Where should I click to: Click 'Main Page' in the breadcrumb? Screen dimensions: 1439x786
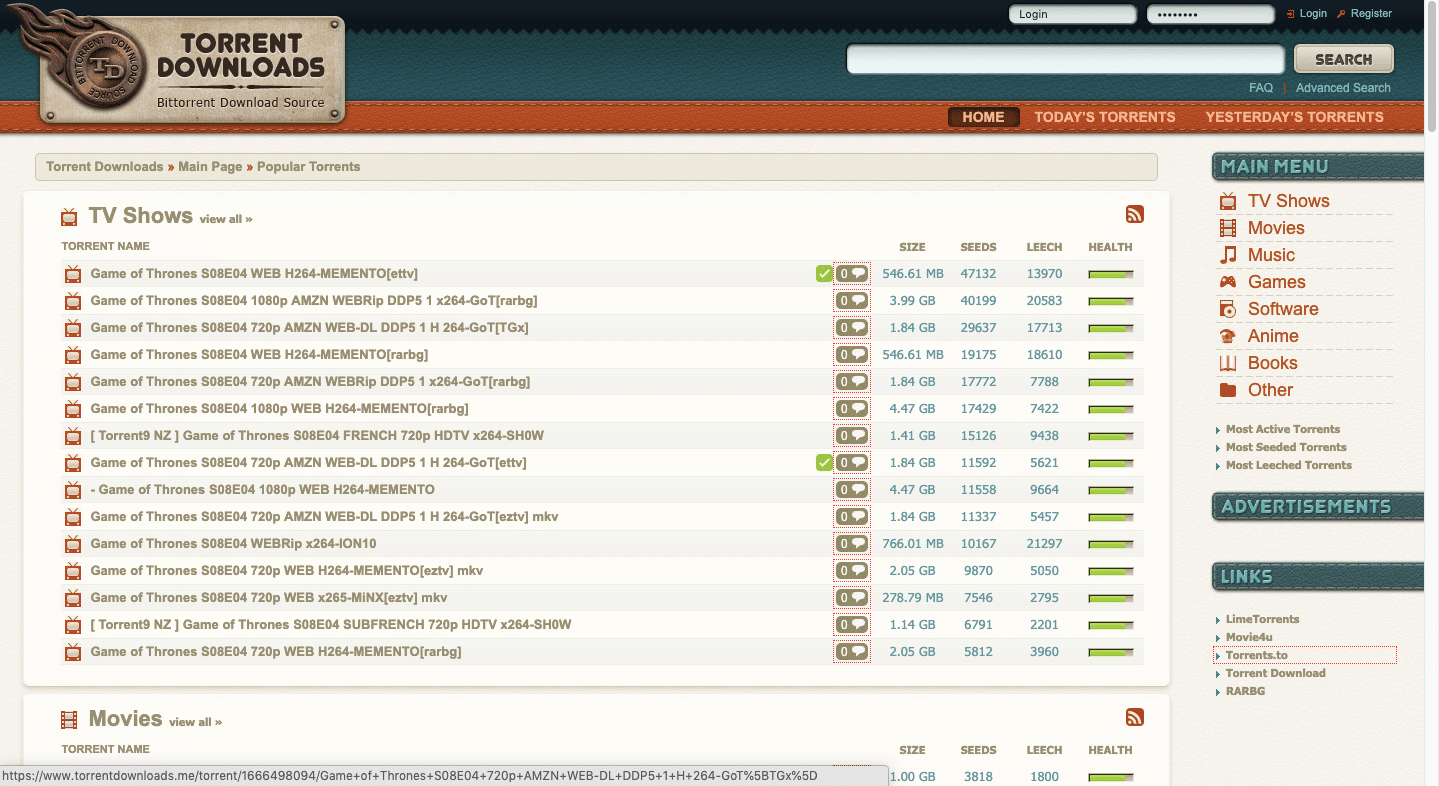[x=210, y=167]
